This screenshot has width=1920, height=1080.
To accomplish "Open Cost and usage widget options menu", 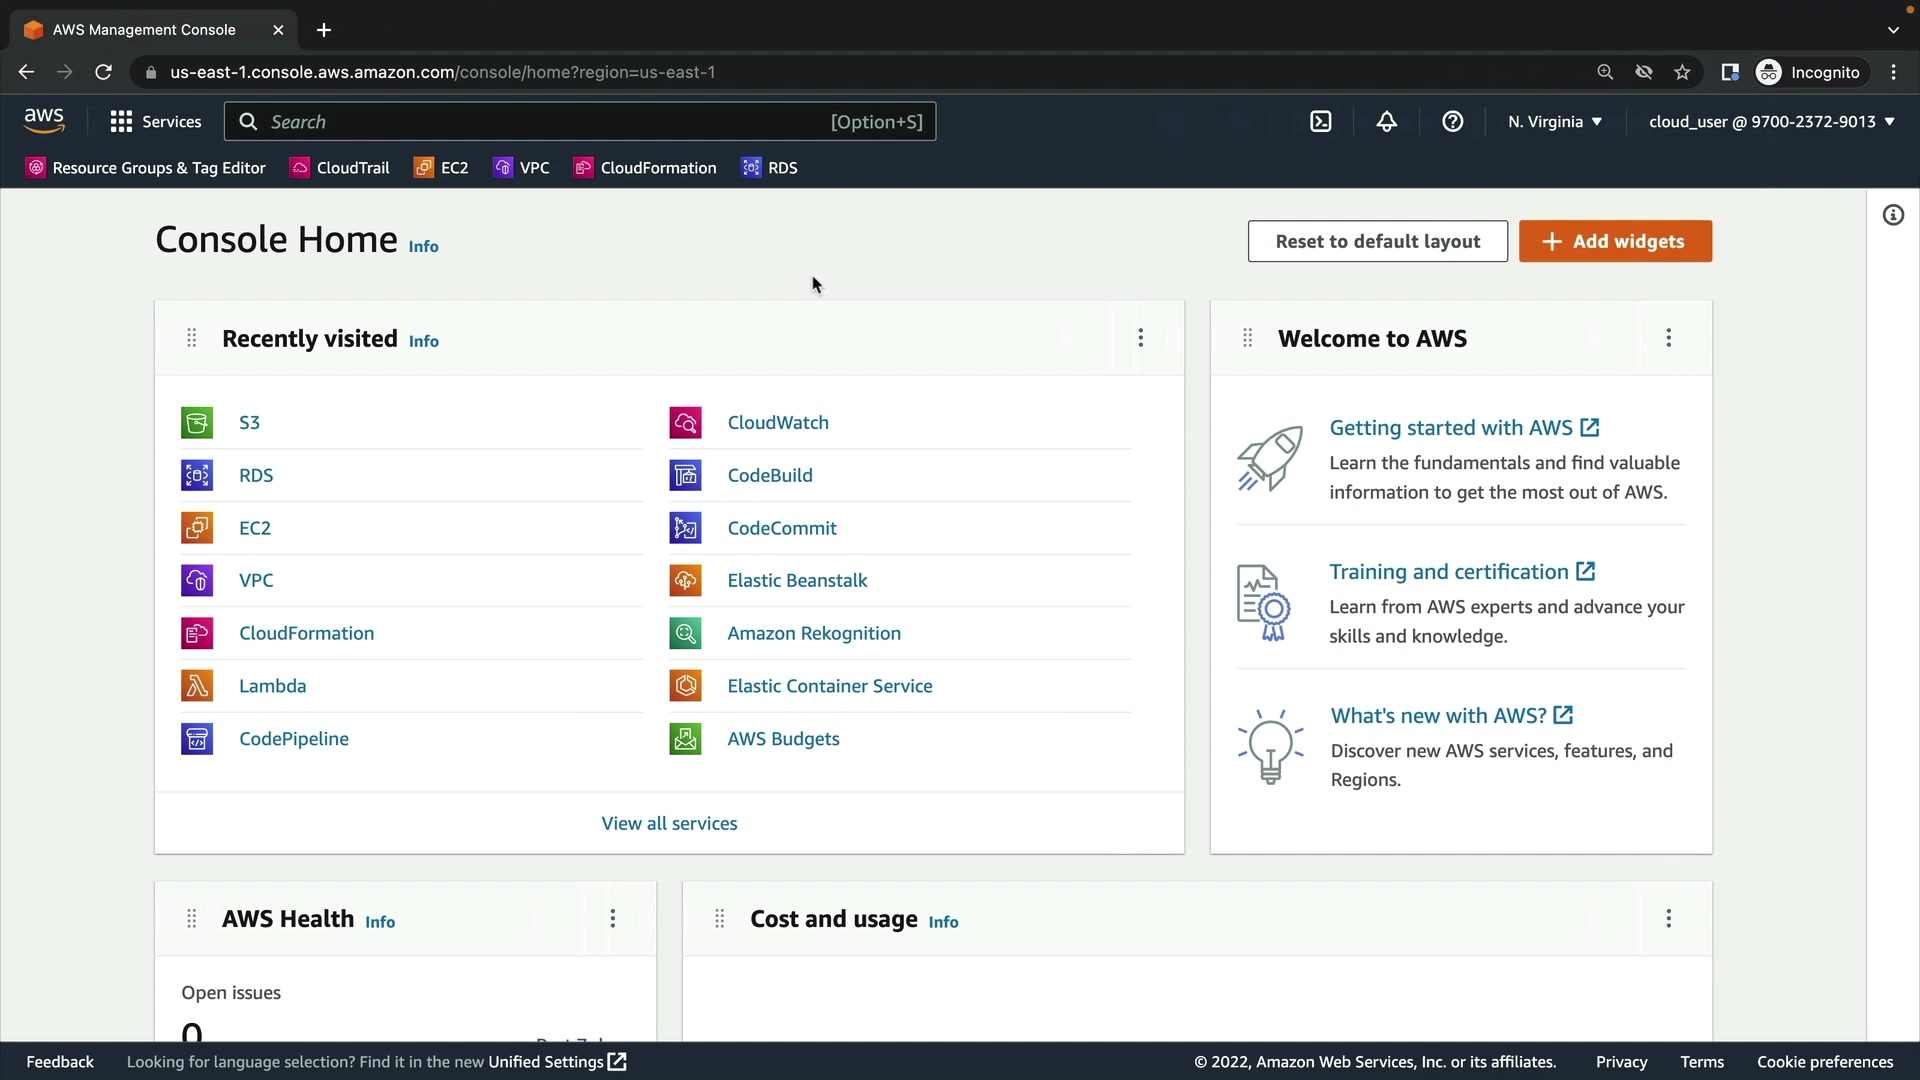I will [x=1668, y=919].
